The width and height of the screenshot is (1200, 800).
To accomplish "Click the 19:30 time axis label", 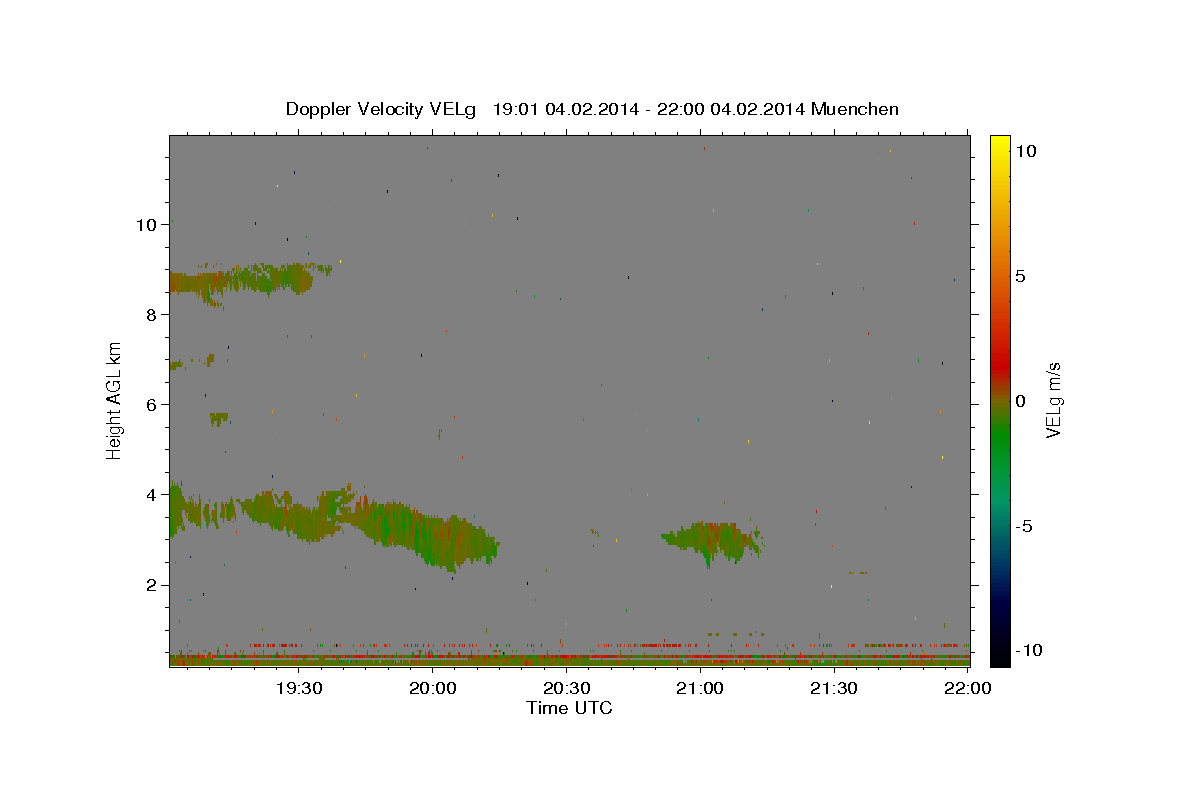I will pos(298,688).
